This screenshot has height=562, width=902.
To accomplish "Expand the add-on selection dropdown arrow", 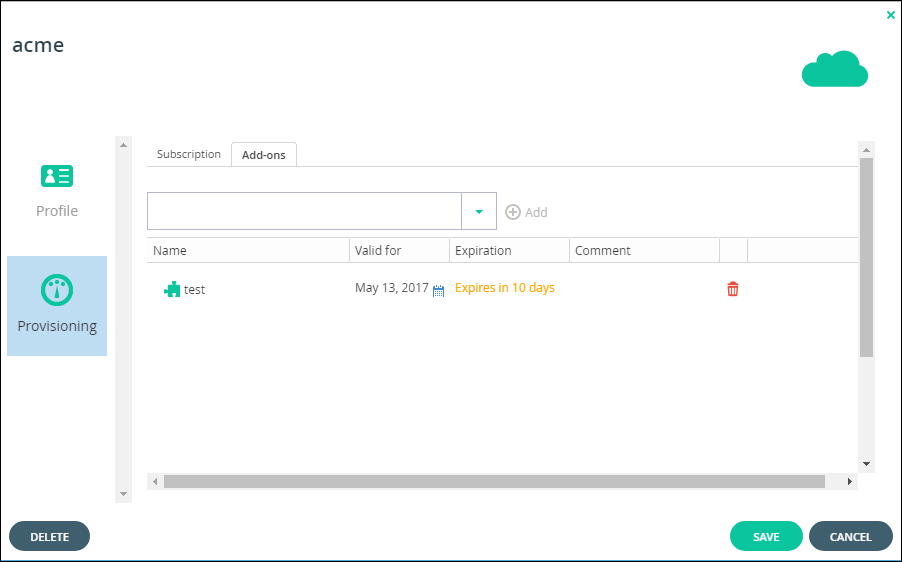I will click(x=479, y=212).
